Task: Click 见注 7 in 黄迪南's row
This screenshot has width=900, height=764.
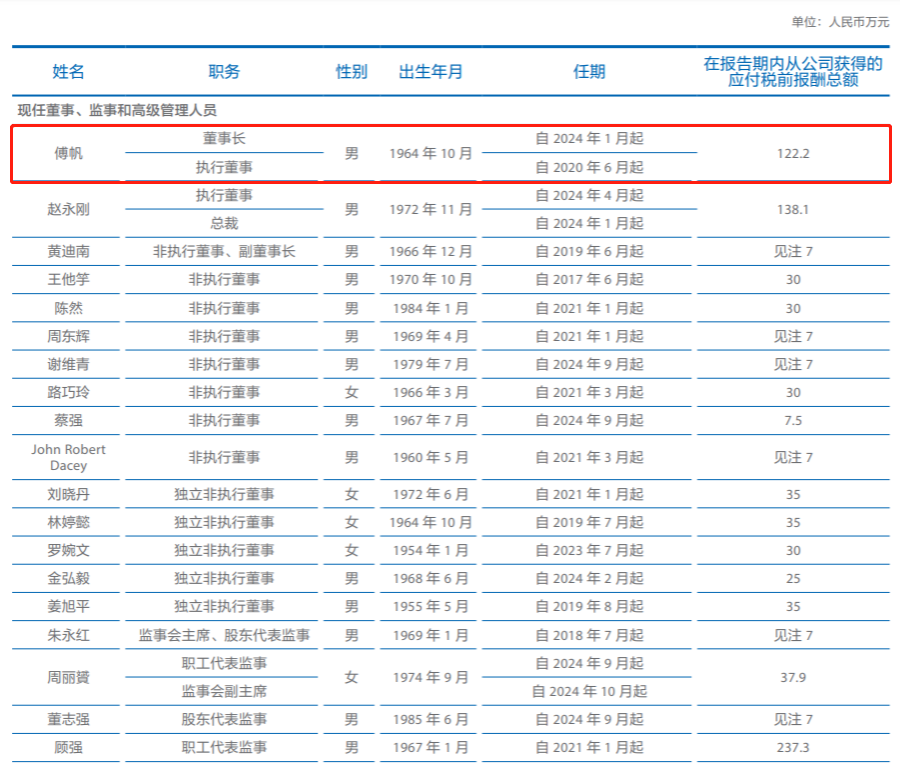Action: pos(793,252)
